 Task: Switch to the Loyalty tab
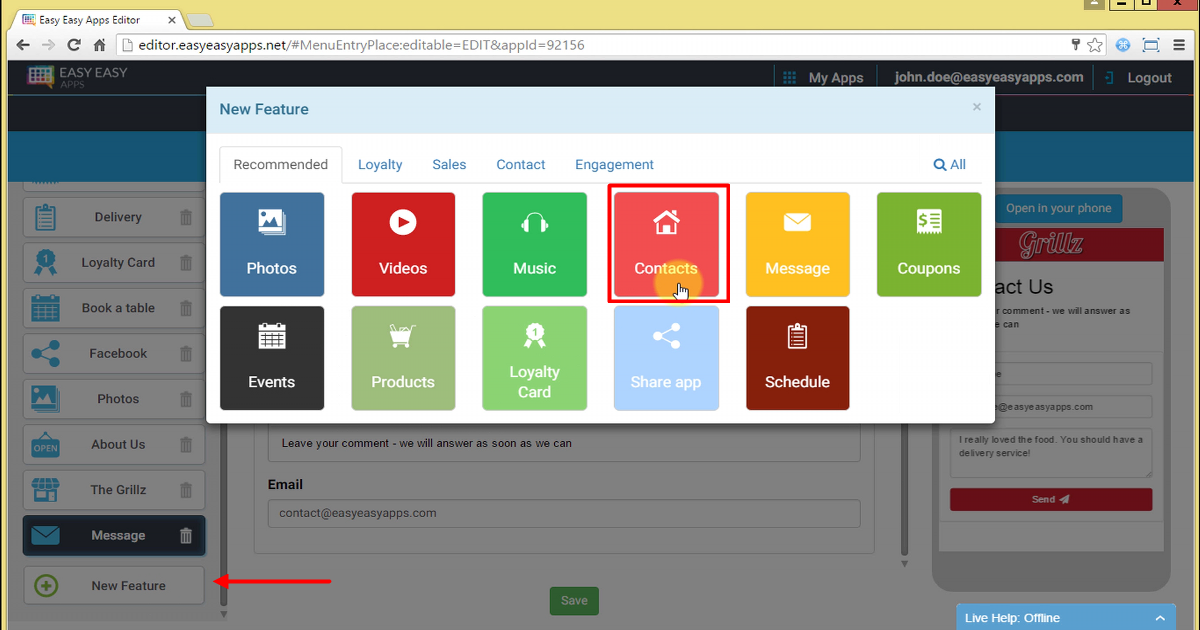click(380, 165)
